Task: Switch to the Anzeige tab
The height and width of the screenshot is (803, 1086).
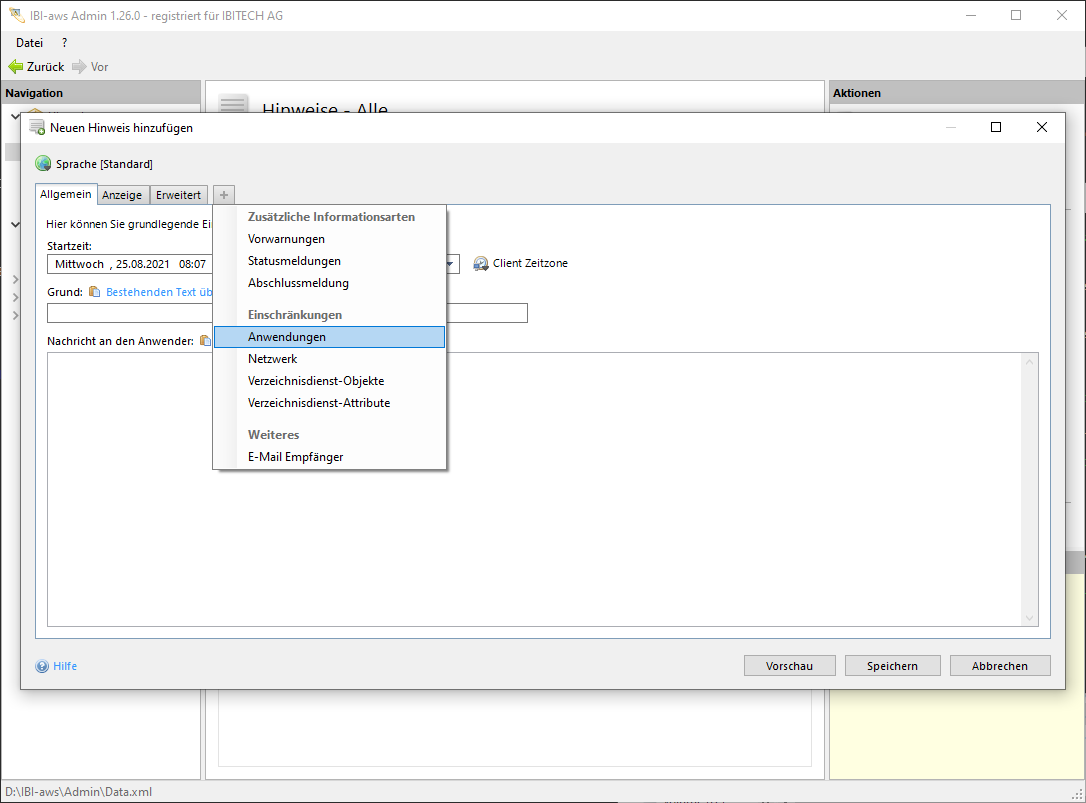Action: [123, 195]
